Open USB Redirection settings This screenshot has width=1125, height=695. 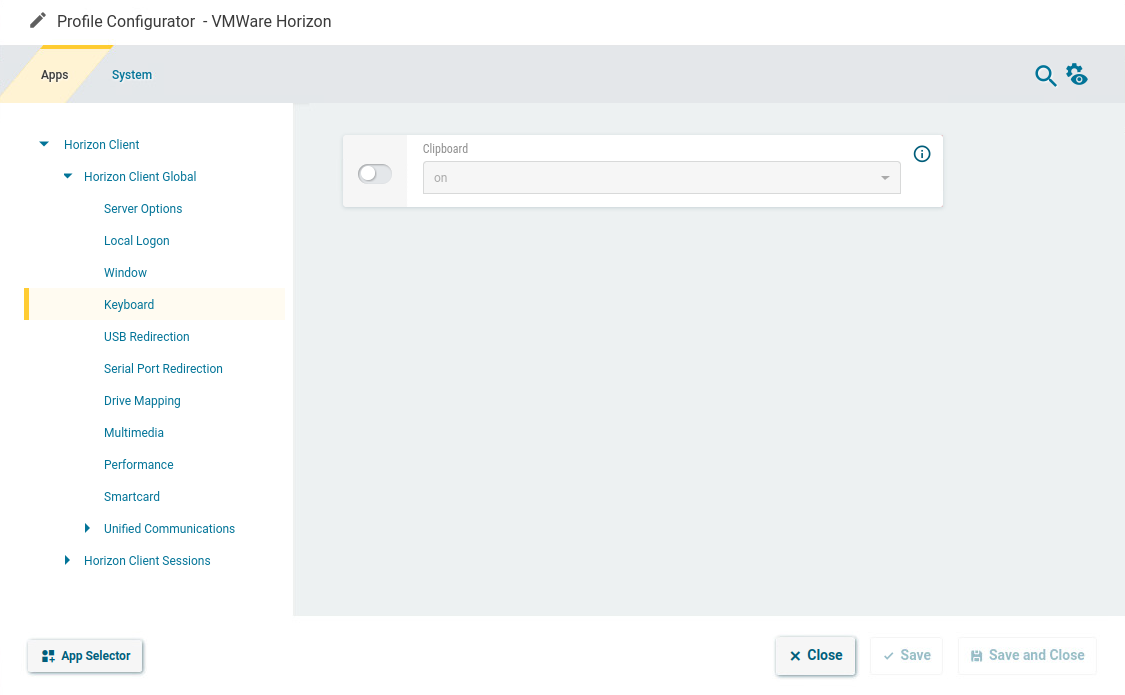(x=146, y=336)
